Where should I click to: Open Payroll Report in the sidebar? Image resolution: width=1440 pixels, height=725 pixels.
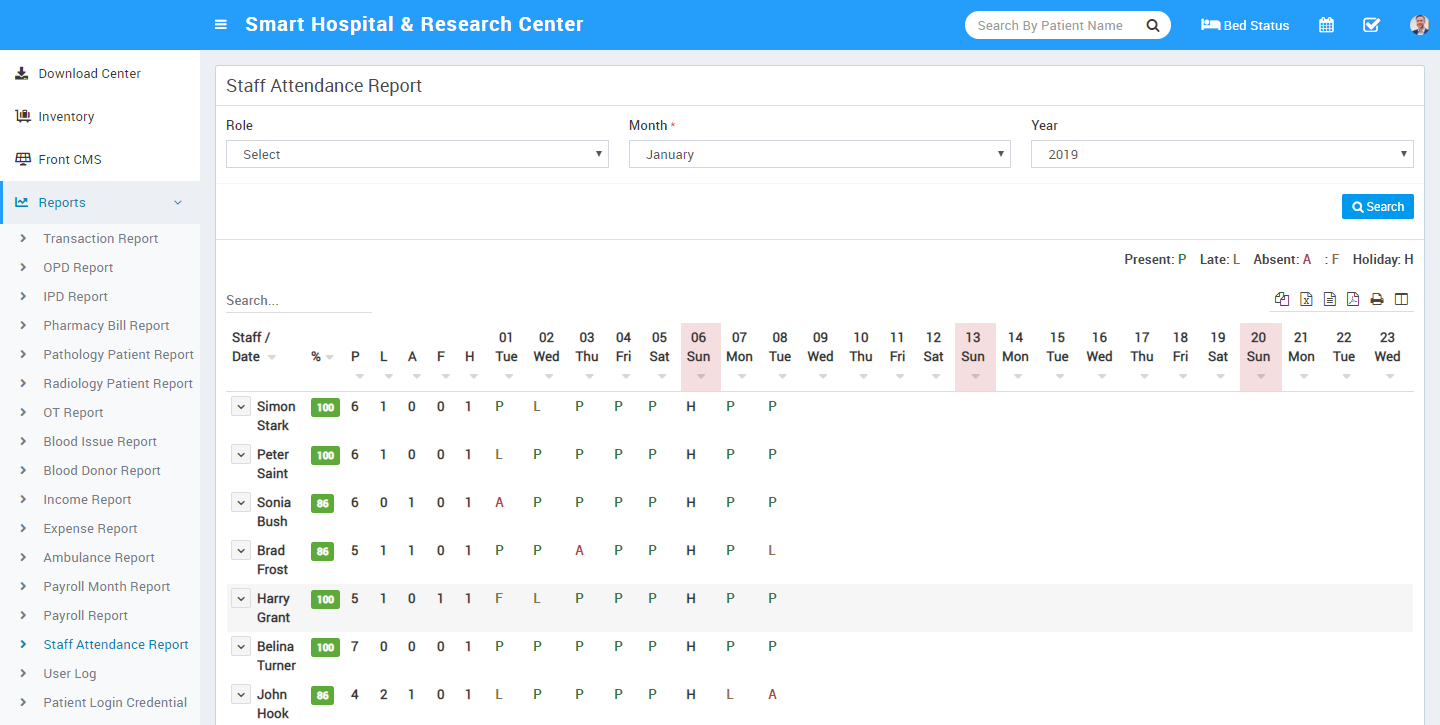pyautogui.click(x=86, y=616)
